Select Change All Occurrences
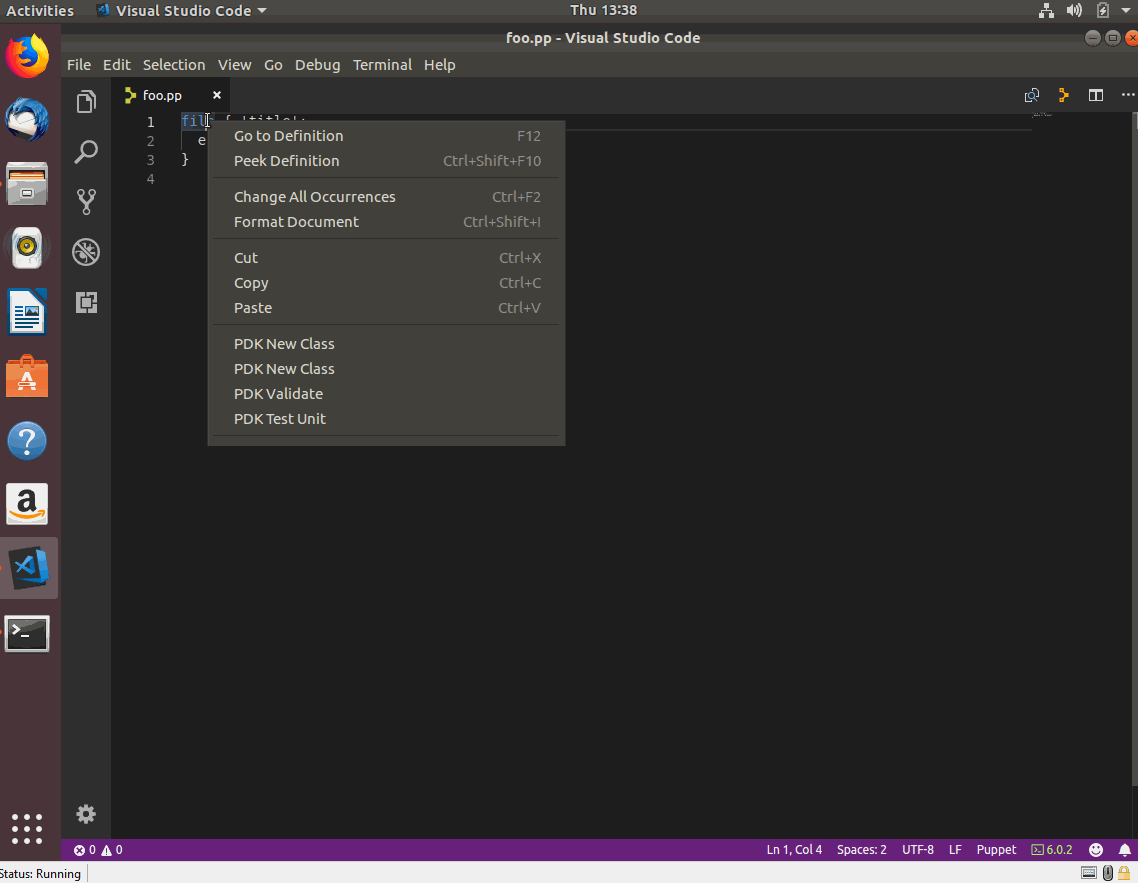 [x=386, y=197]
